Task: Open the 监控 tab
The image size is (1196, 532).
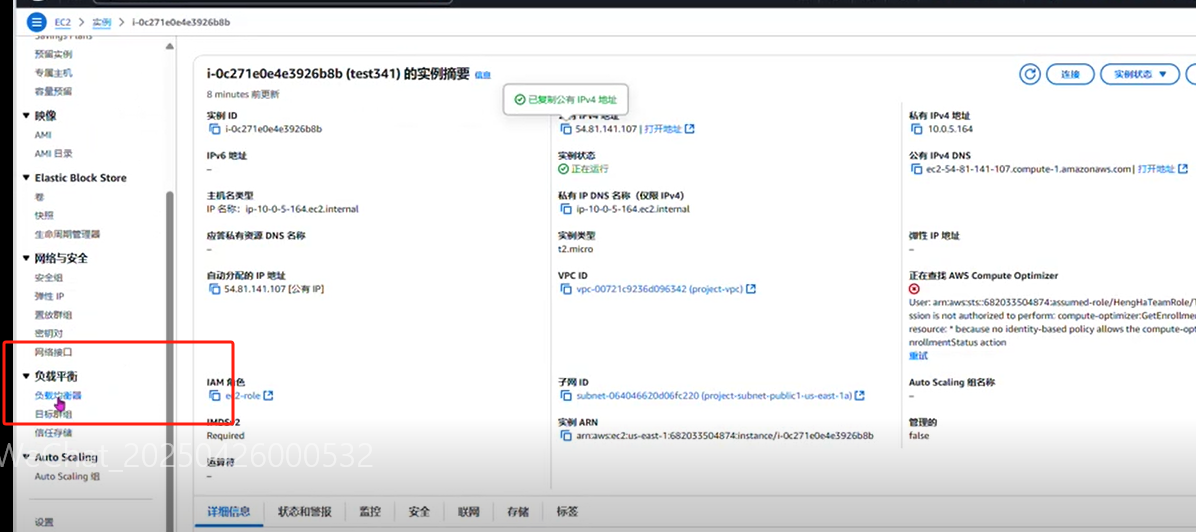Action: pyautogui.click(x=370, y=511)
